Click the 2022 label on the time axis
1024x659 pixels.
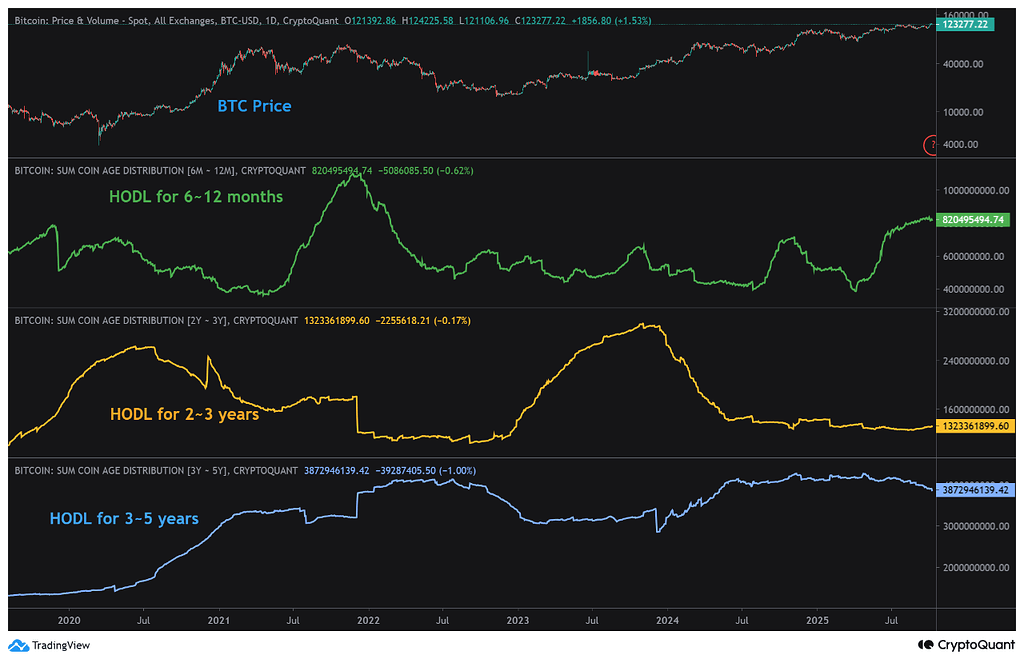[368, 620]
